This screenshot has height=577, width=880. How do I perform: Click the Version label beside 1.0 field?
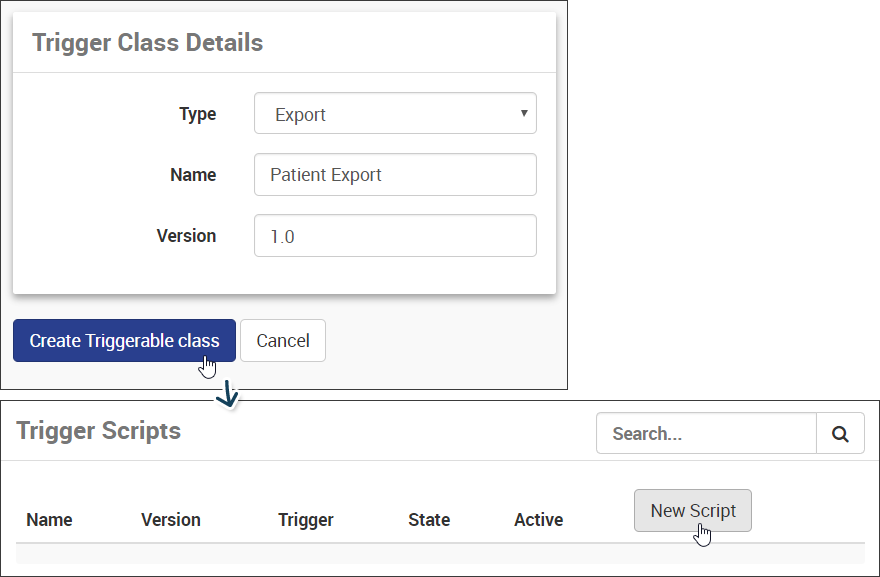point(186,236)
